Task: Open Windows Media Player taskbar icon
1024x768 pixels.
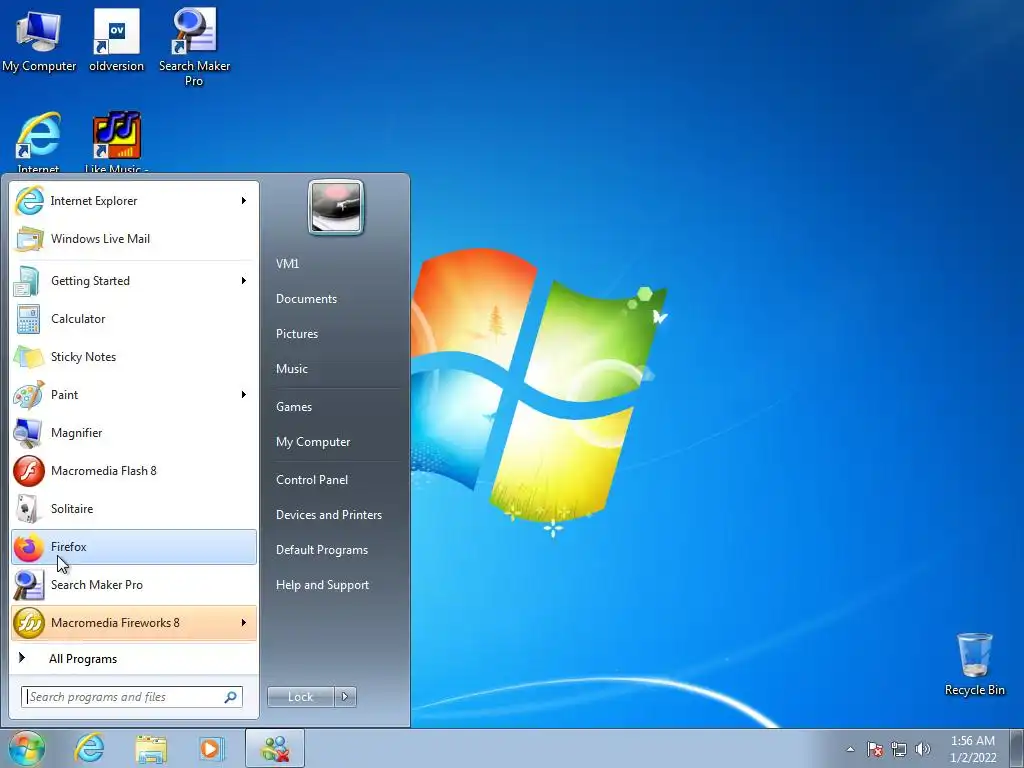Action: point(212,748)
